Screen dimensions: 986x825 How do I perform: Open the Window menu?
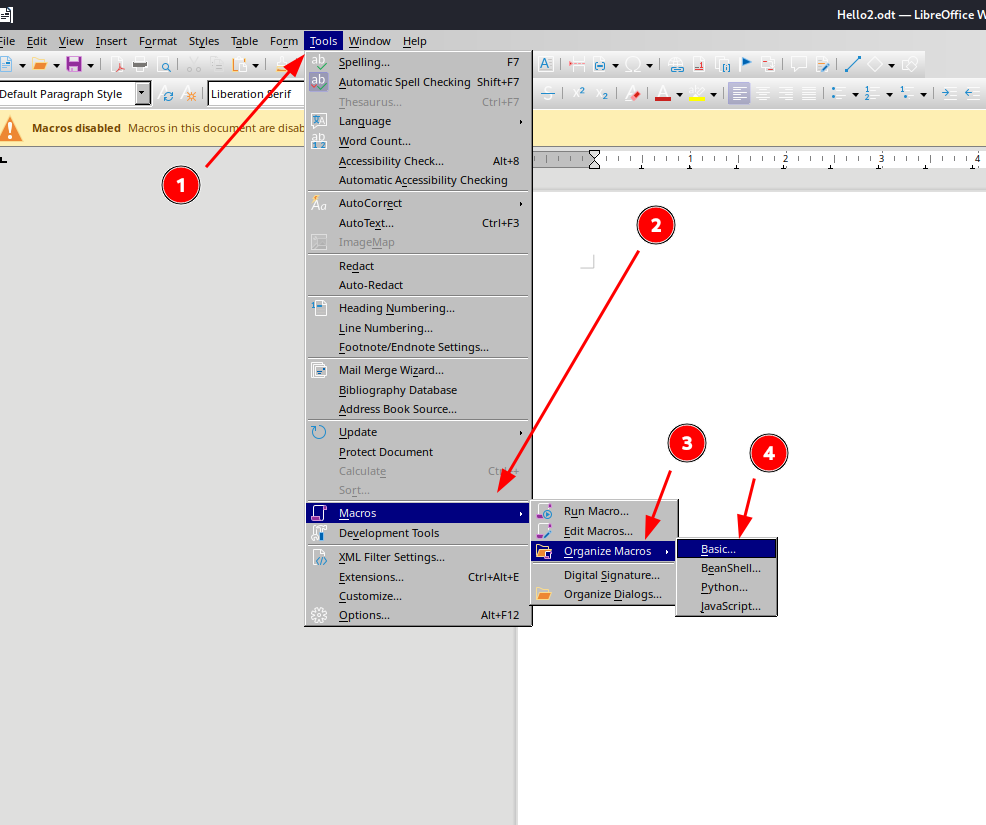[x=369, y=42]
